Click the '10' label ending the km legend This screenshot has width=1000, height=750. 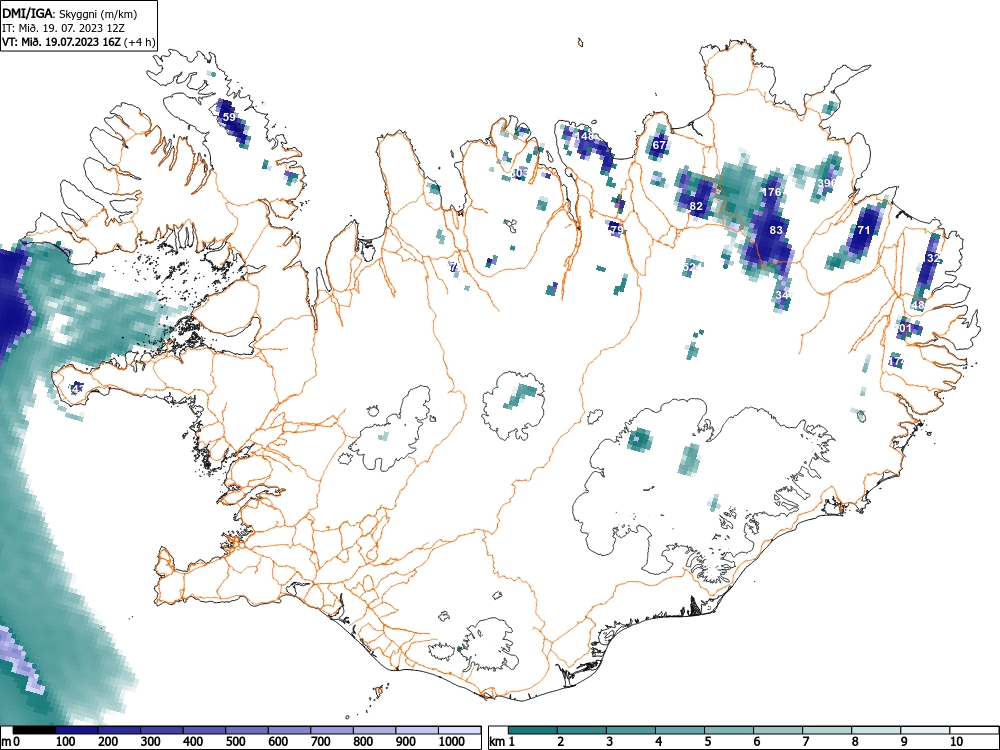coord(955,741)
